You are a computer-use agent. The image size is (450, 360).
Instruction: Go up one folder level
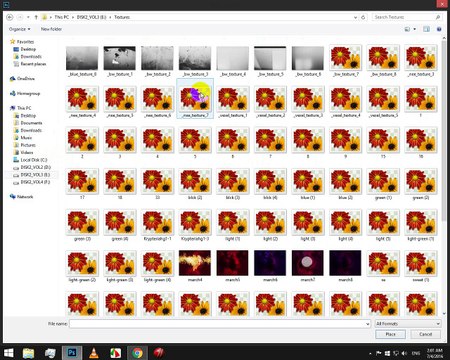[36, 17]
